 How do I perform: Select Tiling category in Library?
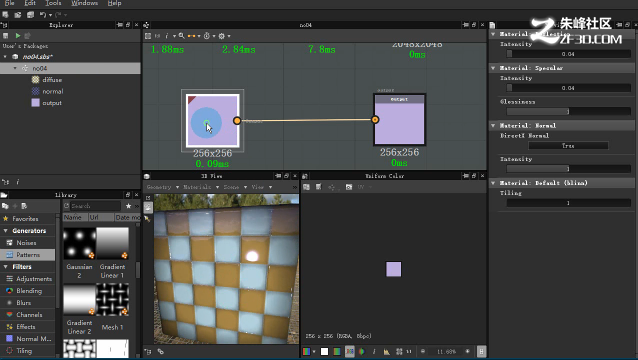[24, 351]
